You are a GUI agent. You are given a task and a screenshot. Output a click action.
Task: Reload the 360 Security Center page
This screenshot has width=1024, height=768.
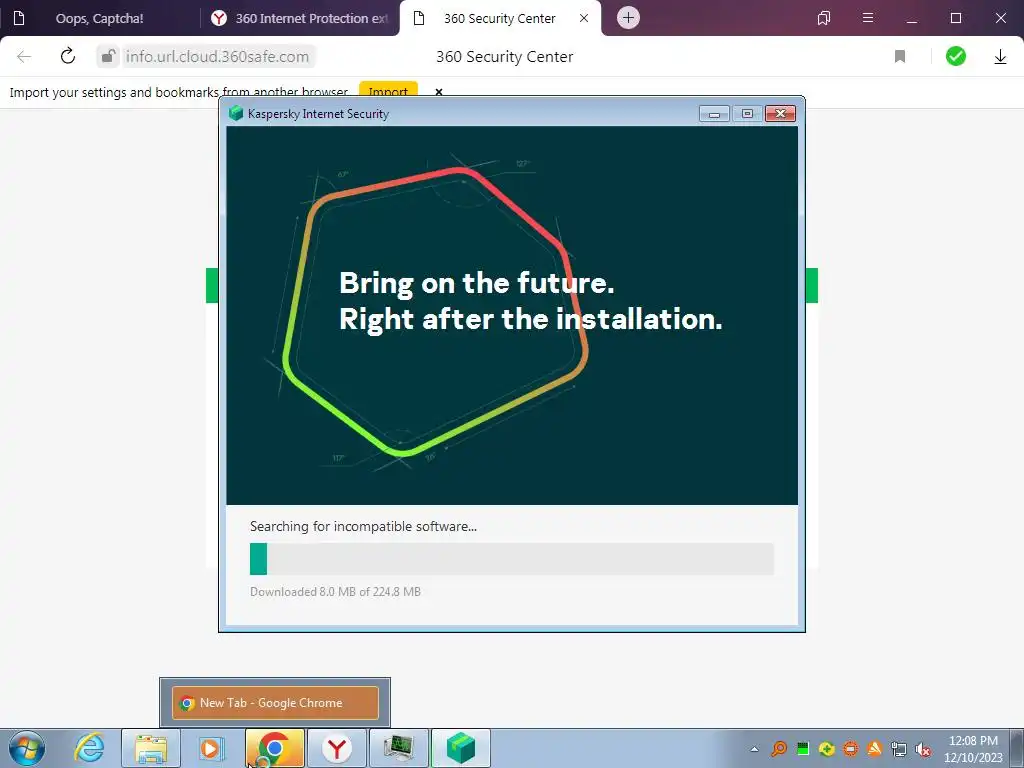click(68, 56)
